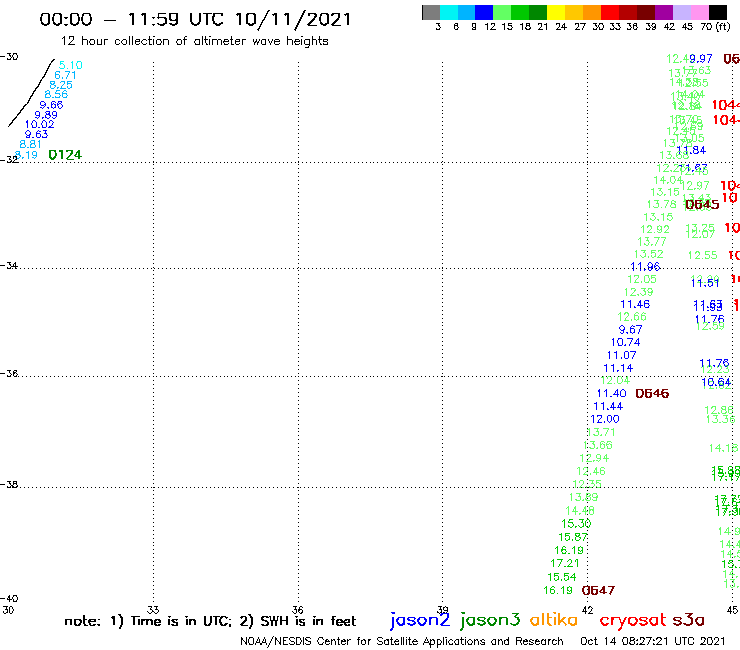Select the bright red swatch in the color bar

pyautogui.click(x=610, y=12)
